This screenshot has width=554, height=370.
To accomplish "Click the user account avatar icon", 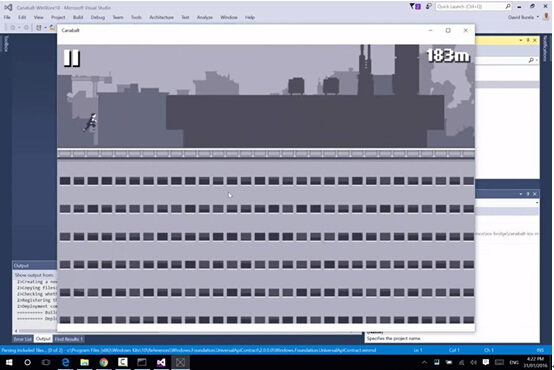I will pyautogui.click(x=547, y=17).
